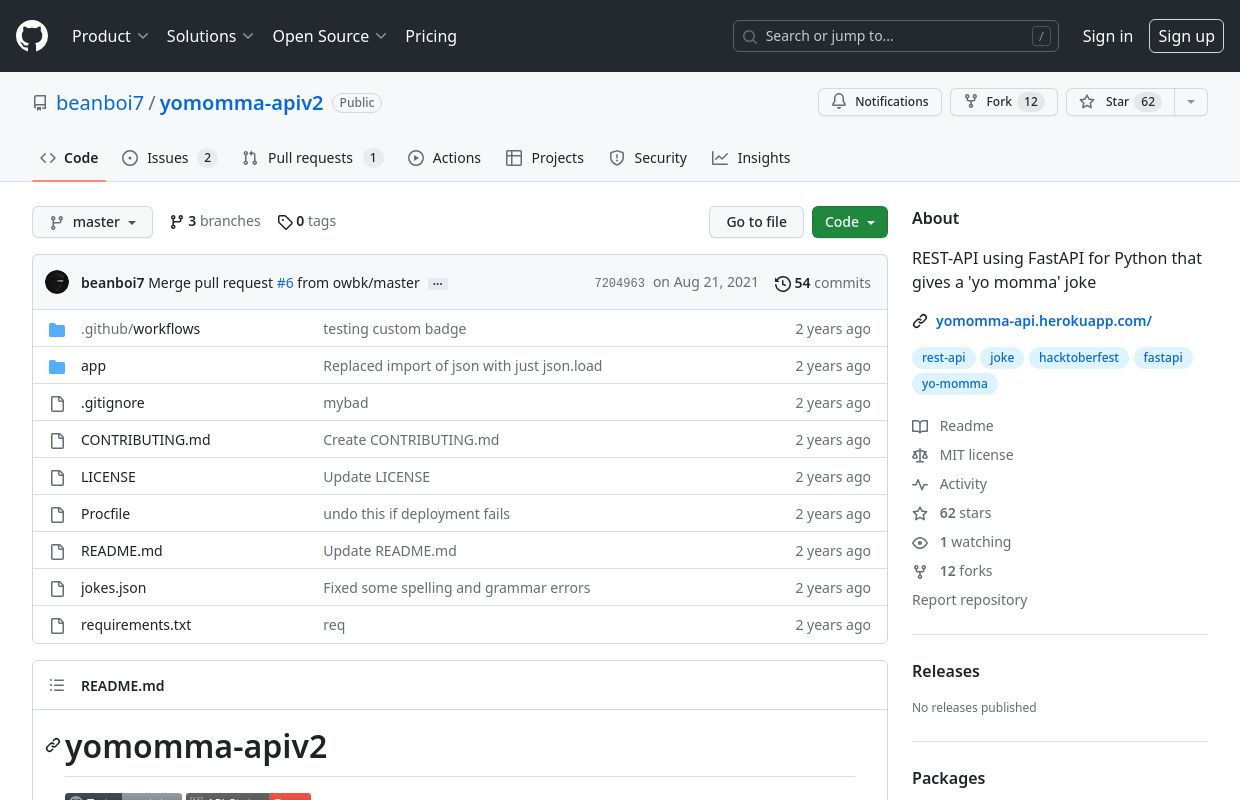
Task: Open the Pull requests tab
Action: 312,158
